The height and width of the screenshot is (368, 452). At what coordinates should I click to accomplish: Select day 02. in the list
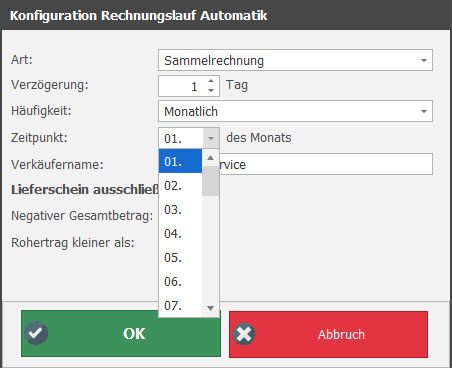180,185
